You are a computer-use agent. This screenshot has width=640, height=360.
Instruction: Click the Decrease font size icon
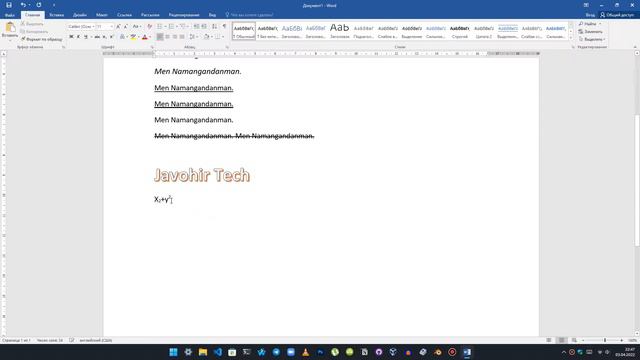coord(126,27)
